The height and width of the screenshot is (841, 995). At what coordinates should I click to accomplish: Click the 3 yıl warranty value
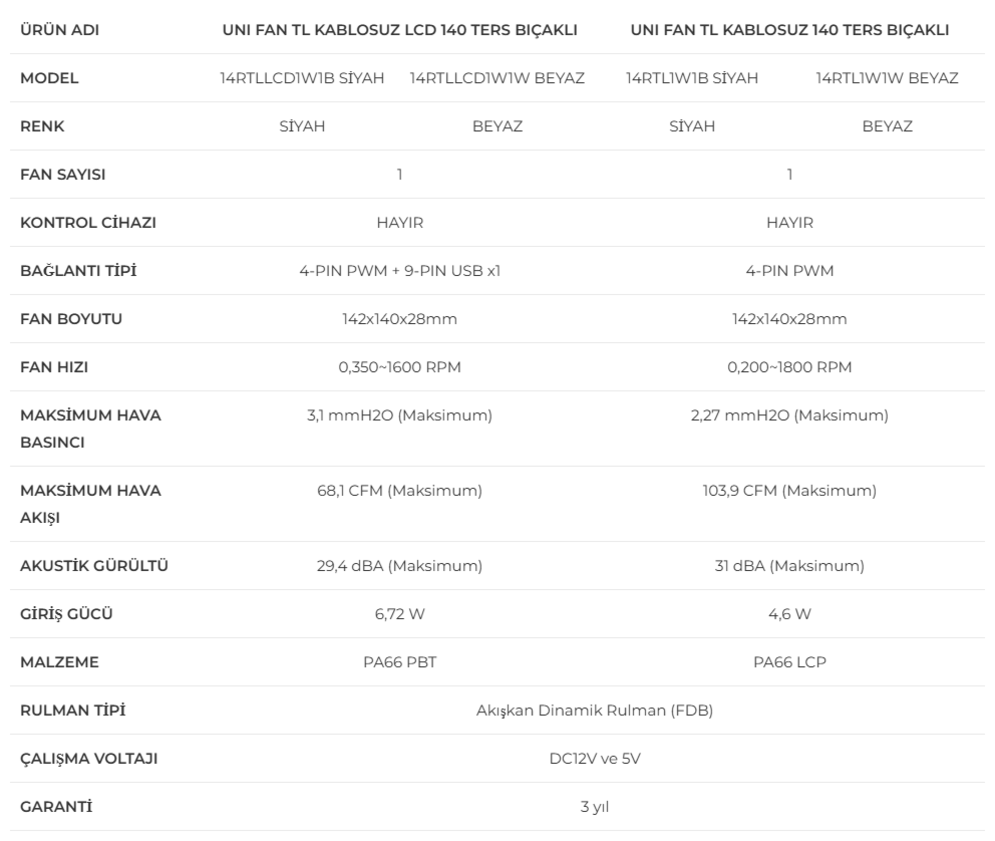[x=595, y=807]
